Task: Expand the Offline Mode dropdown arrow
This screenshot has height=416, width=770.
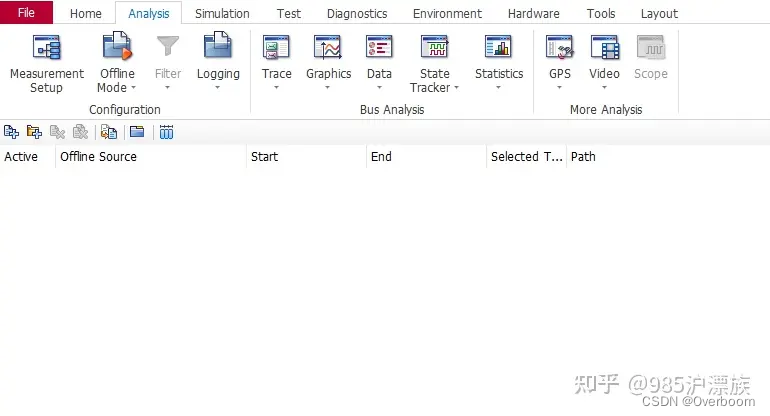Action: [x=133, y=88]
